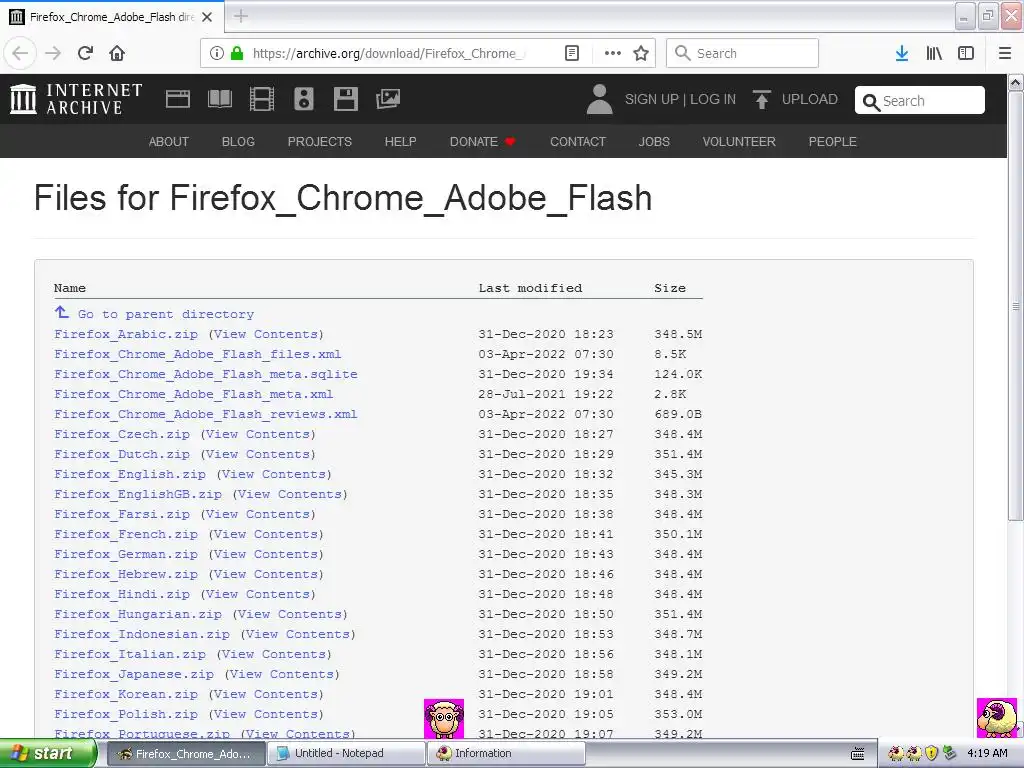Open the VOLUNTEER navigation item

click(x=739, y=142)
